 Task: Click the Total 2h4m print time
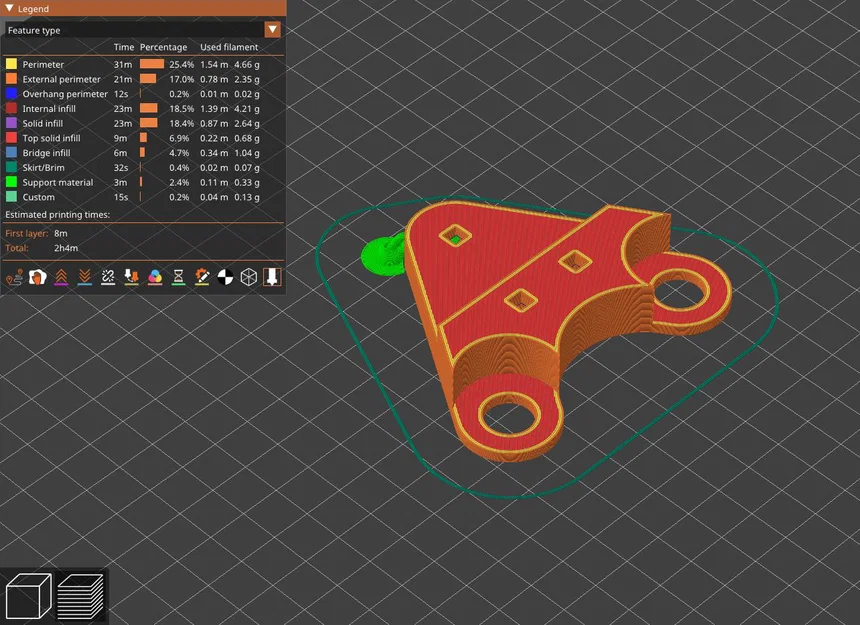pyautogui.click(x=66, y=248)
